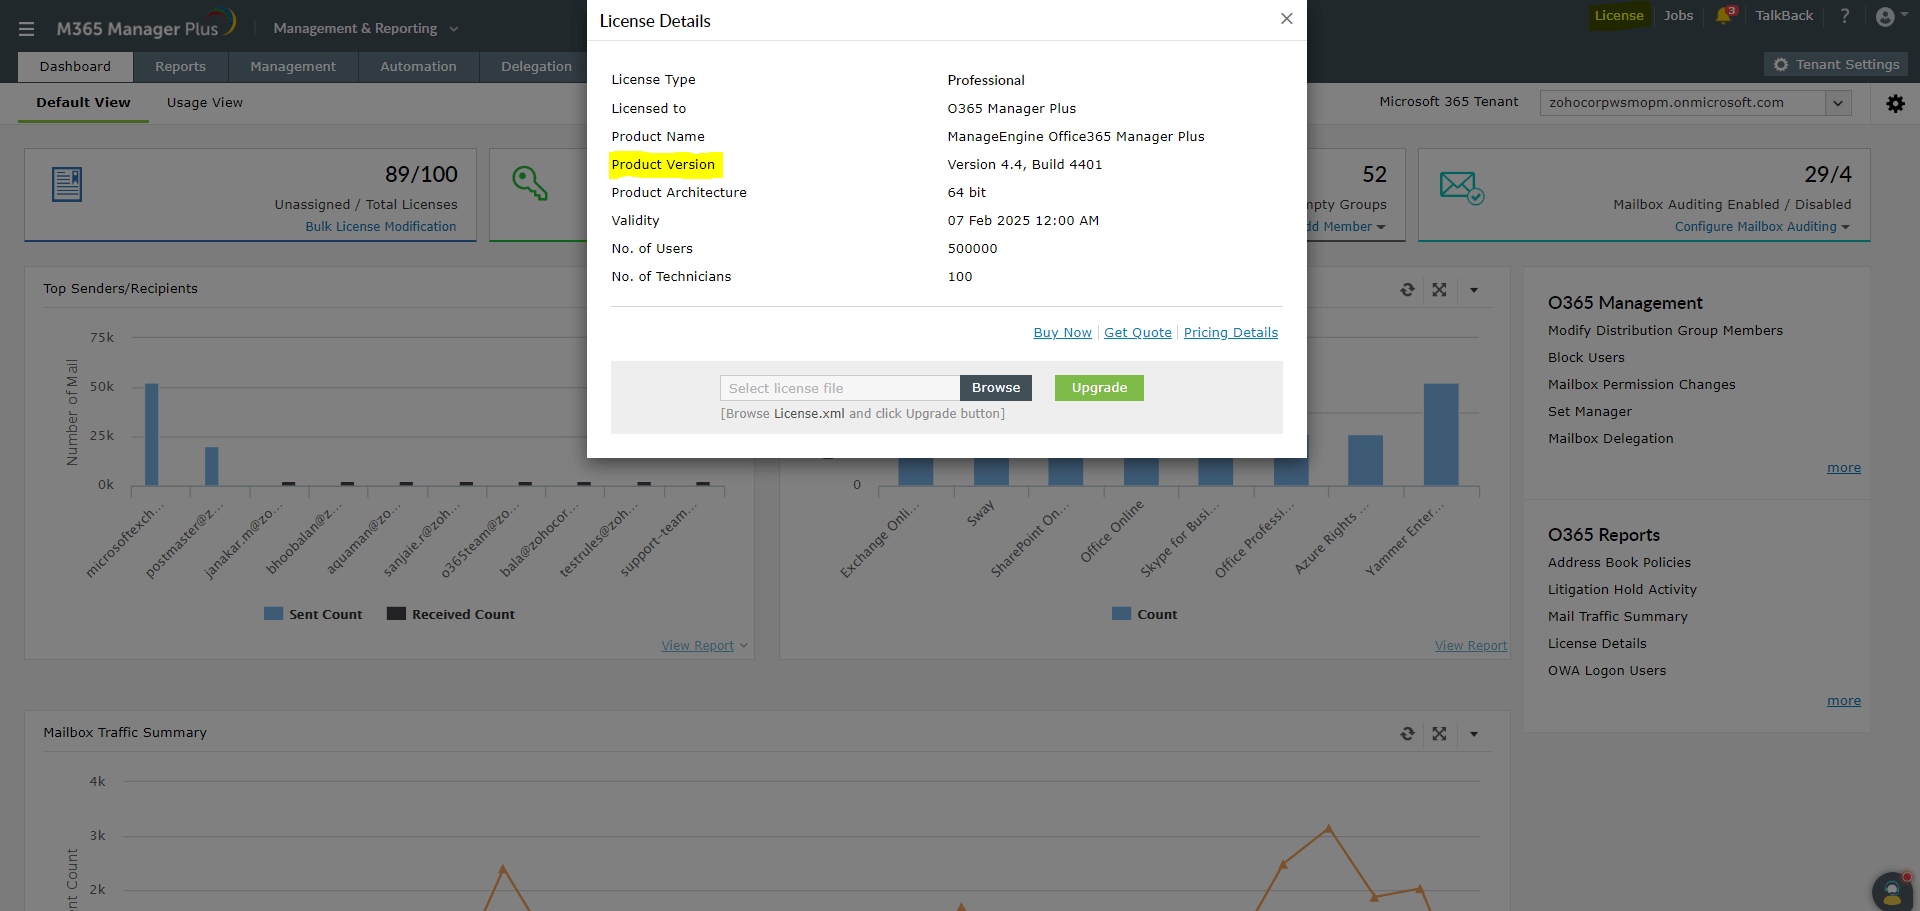Open the help question mark icon
Viewport: 1920px width, 911px height.
(x=1845, y=16)
